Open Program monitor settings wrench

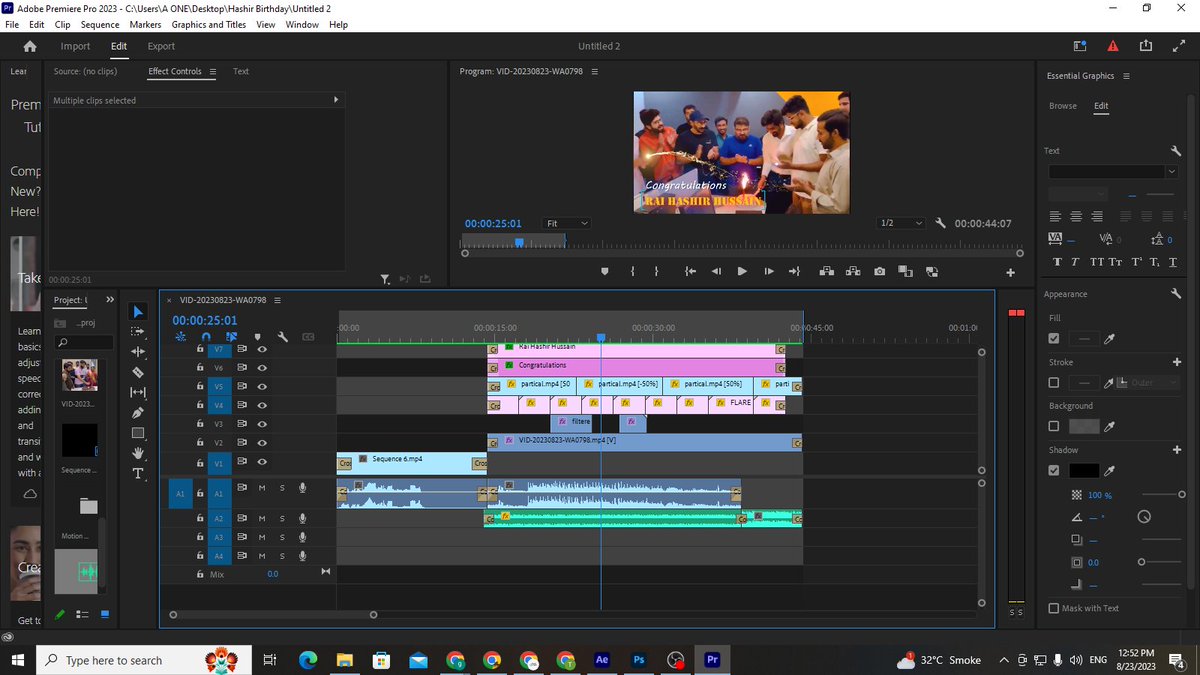[x=939, y=223]
